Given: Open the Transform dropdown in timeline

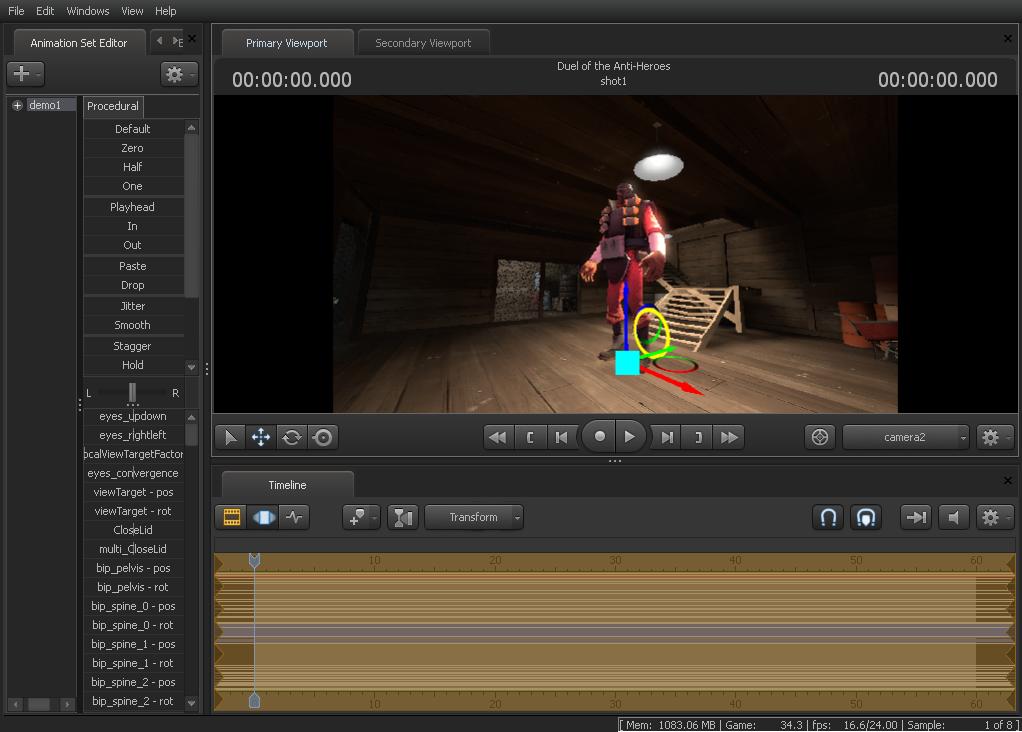Looking at the screenshot, I should 474,517.
